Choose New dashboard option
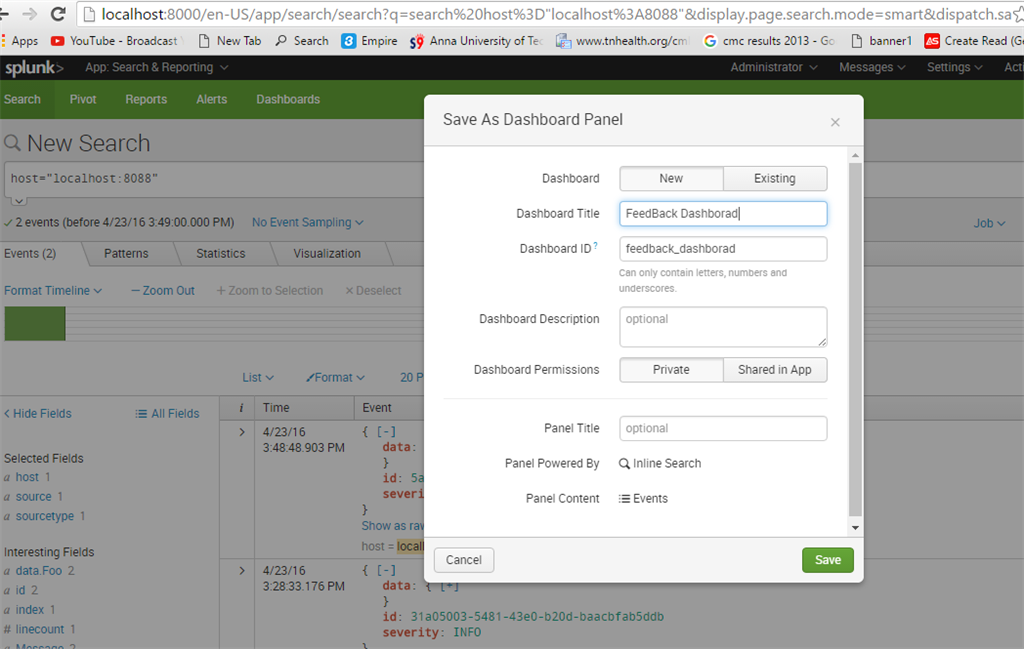 pyautogui.click(x=671, y=178)
